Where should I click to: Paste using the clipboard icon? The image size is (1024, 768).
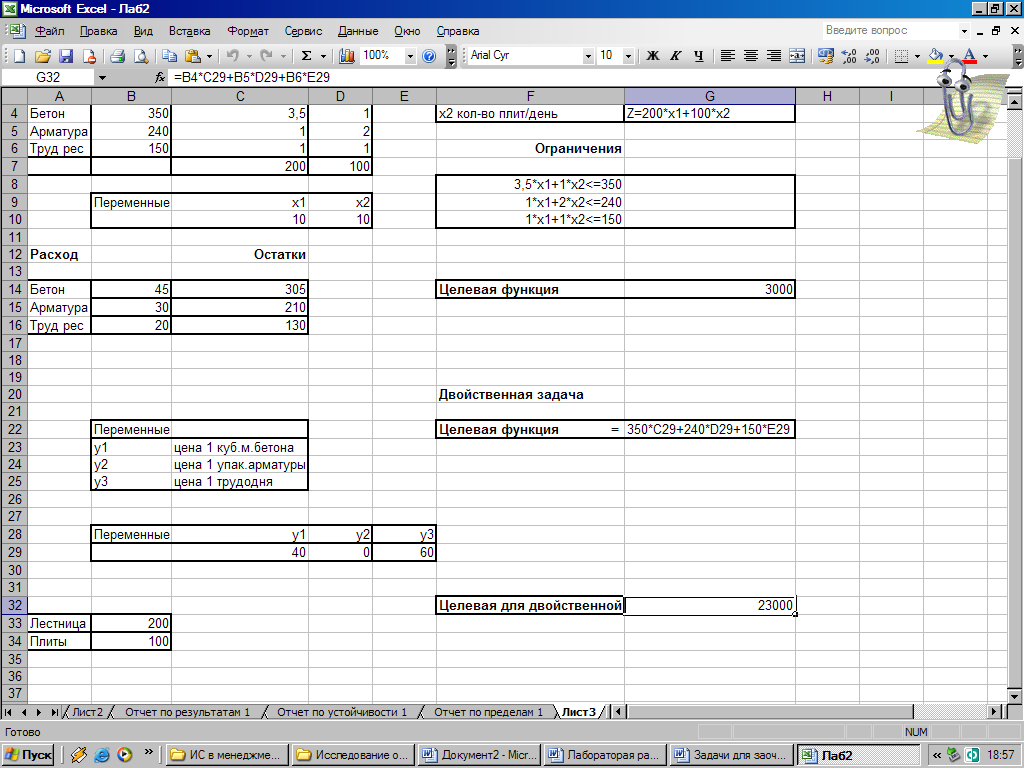pyautogui.click(x=193, y=56)
